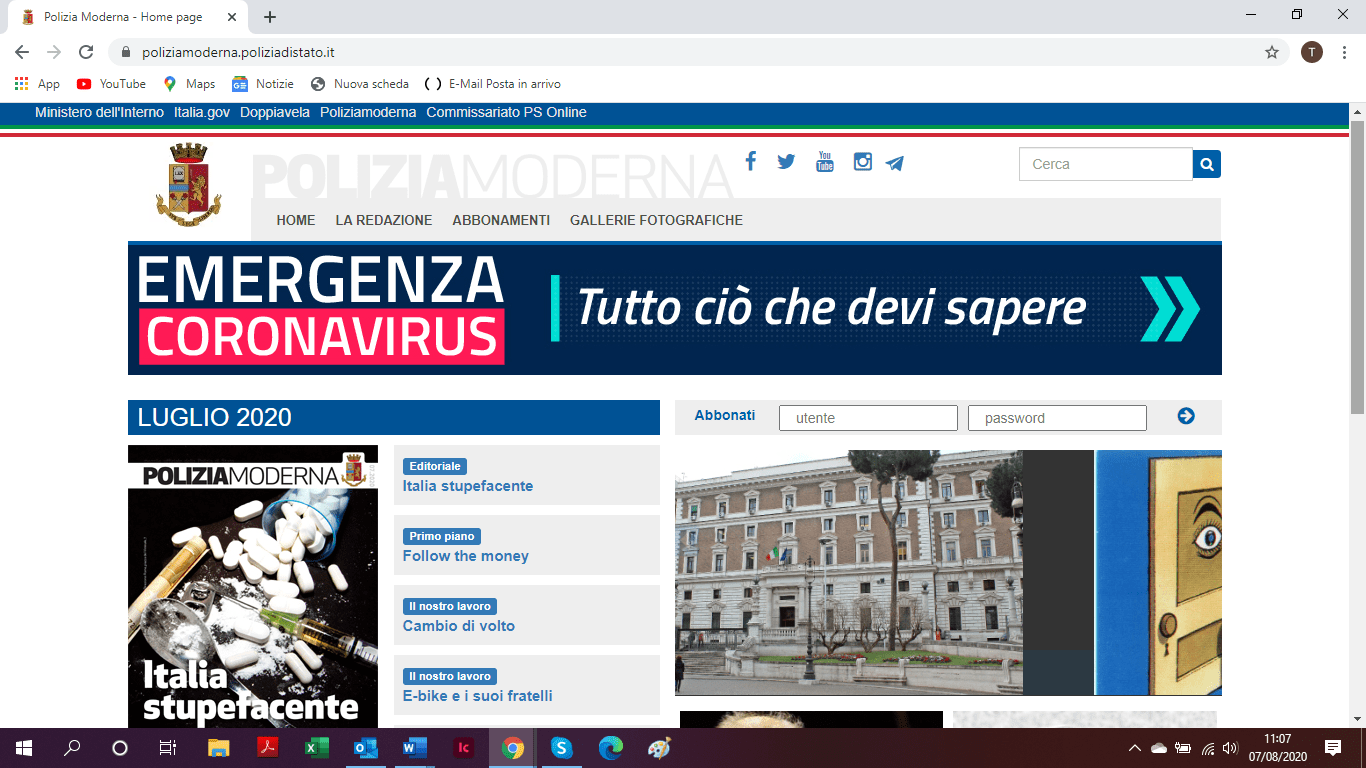Click the volume speaker tray icon
The width and height of the screenshot is (1366, 768).
pyautogui.click(x=1231, y=748)
